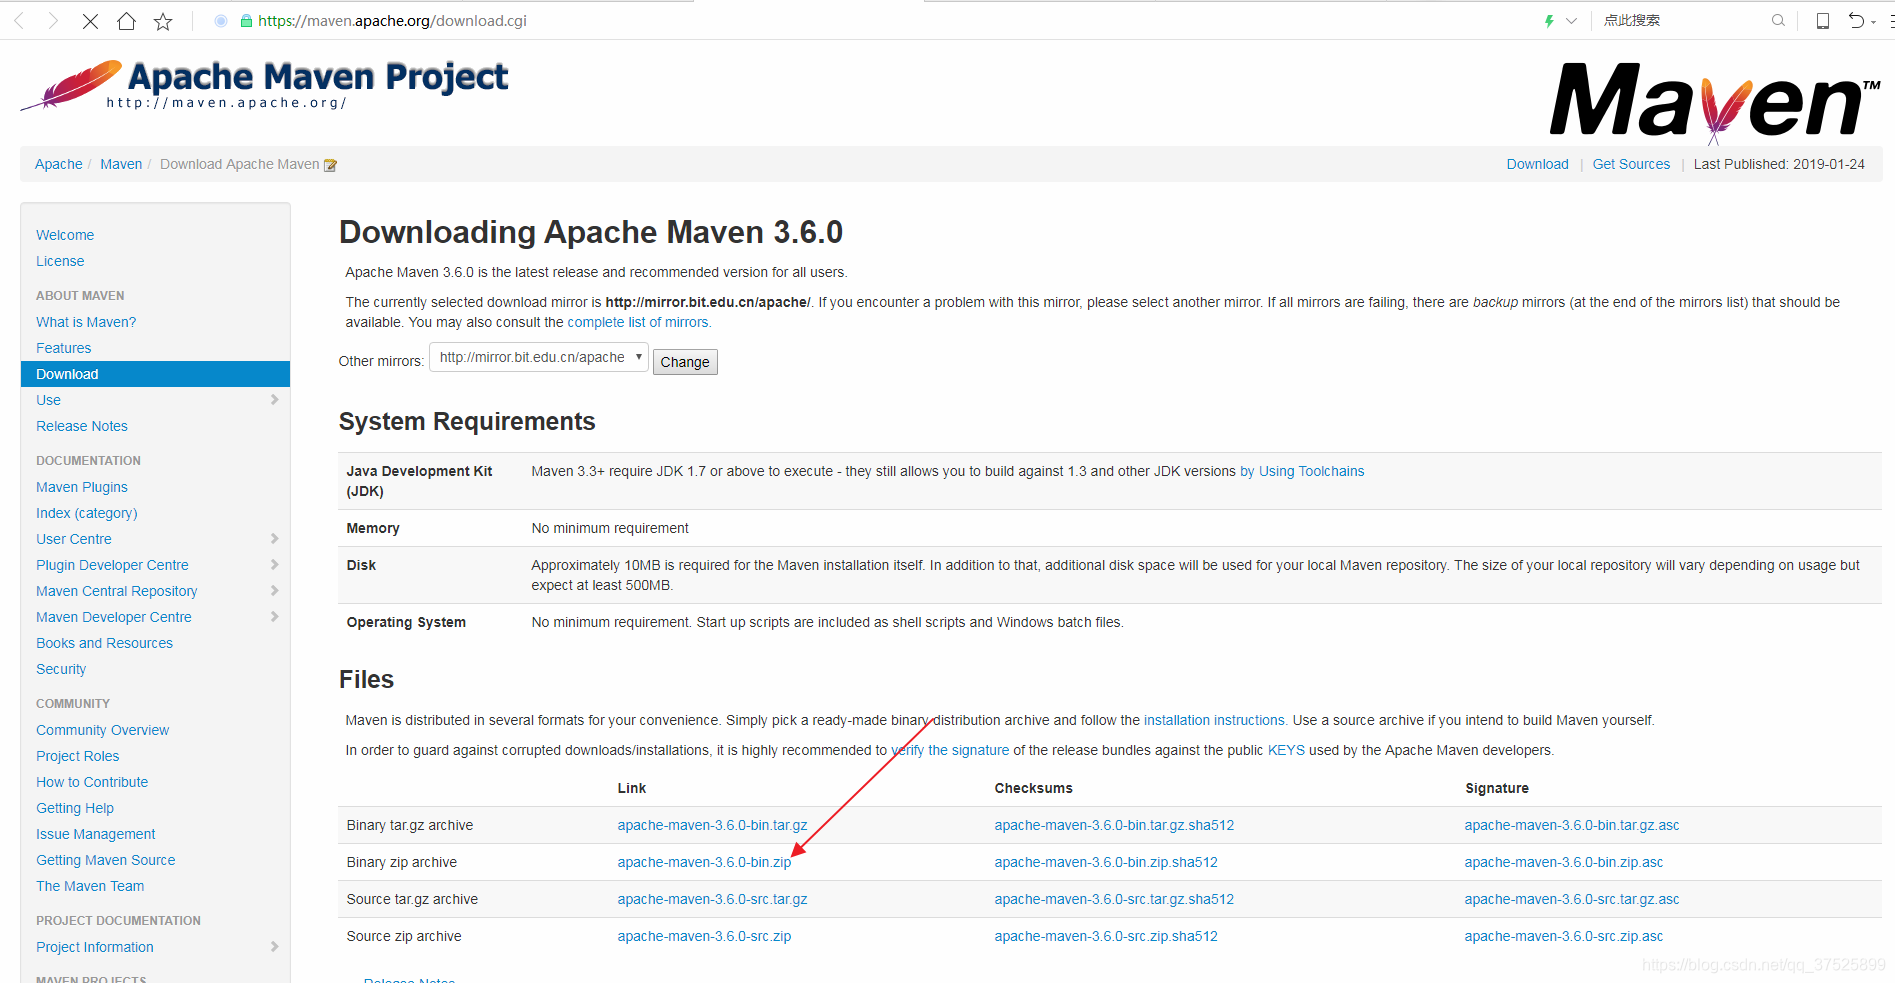Image resolution: width=1895 pixels, height=983 pixels.
Task: Expand Project Information chevron
Action: (x=275, y=947)
